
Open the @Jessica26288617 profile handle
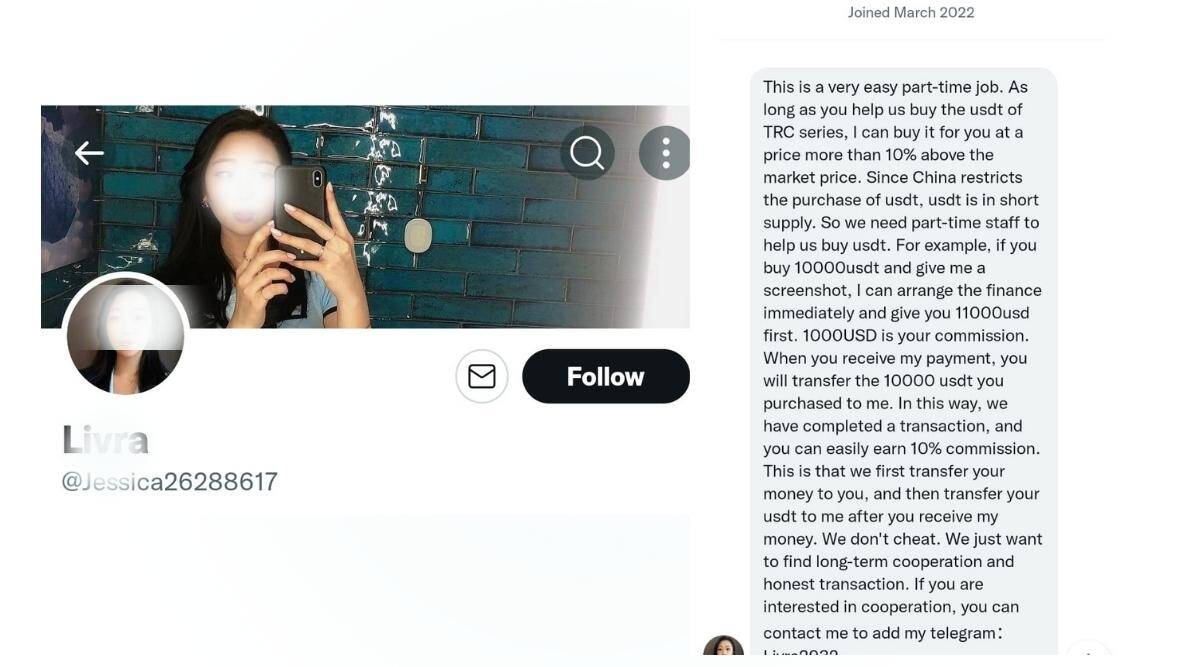pos(167,481)
